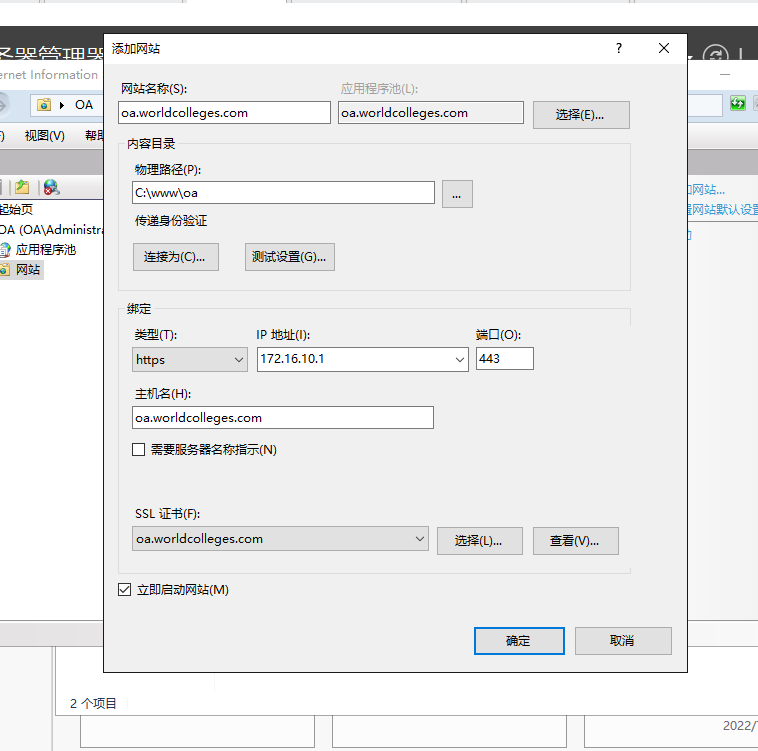This screenshot has height=751, width=758.
Task: Close the Add Website dialog
Action: click(x=664, y=48)
